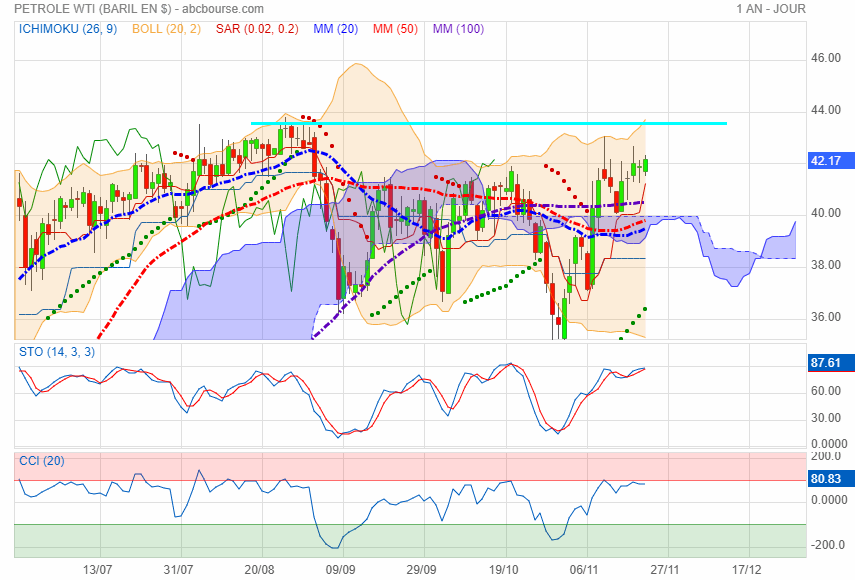The width and height of the screenshot is (855, 580).
Task: Click the -200.0 CCI axis label
Action: click(828, 545)
